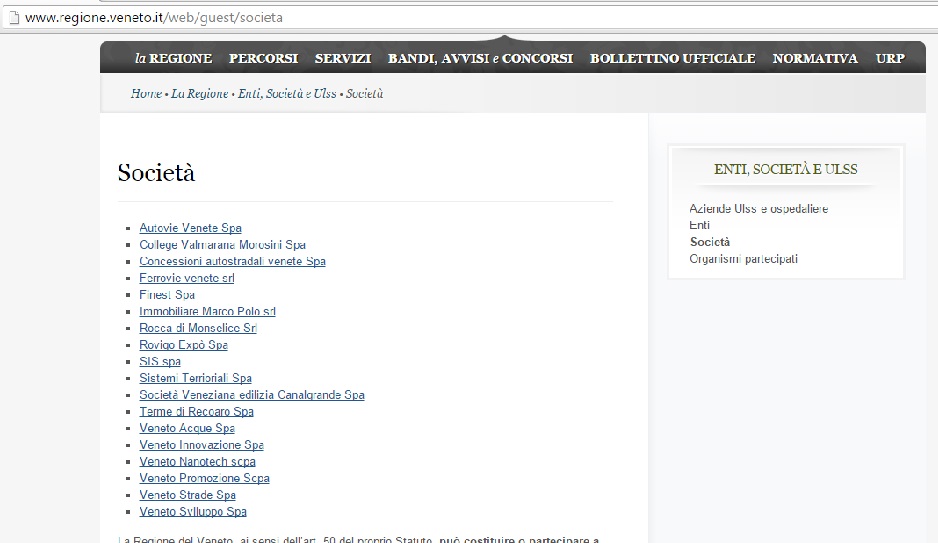Open the NORMATIVA menu item

(815, 59)
